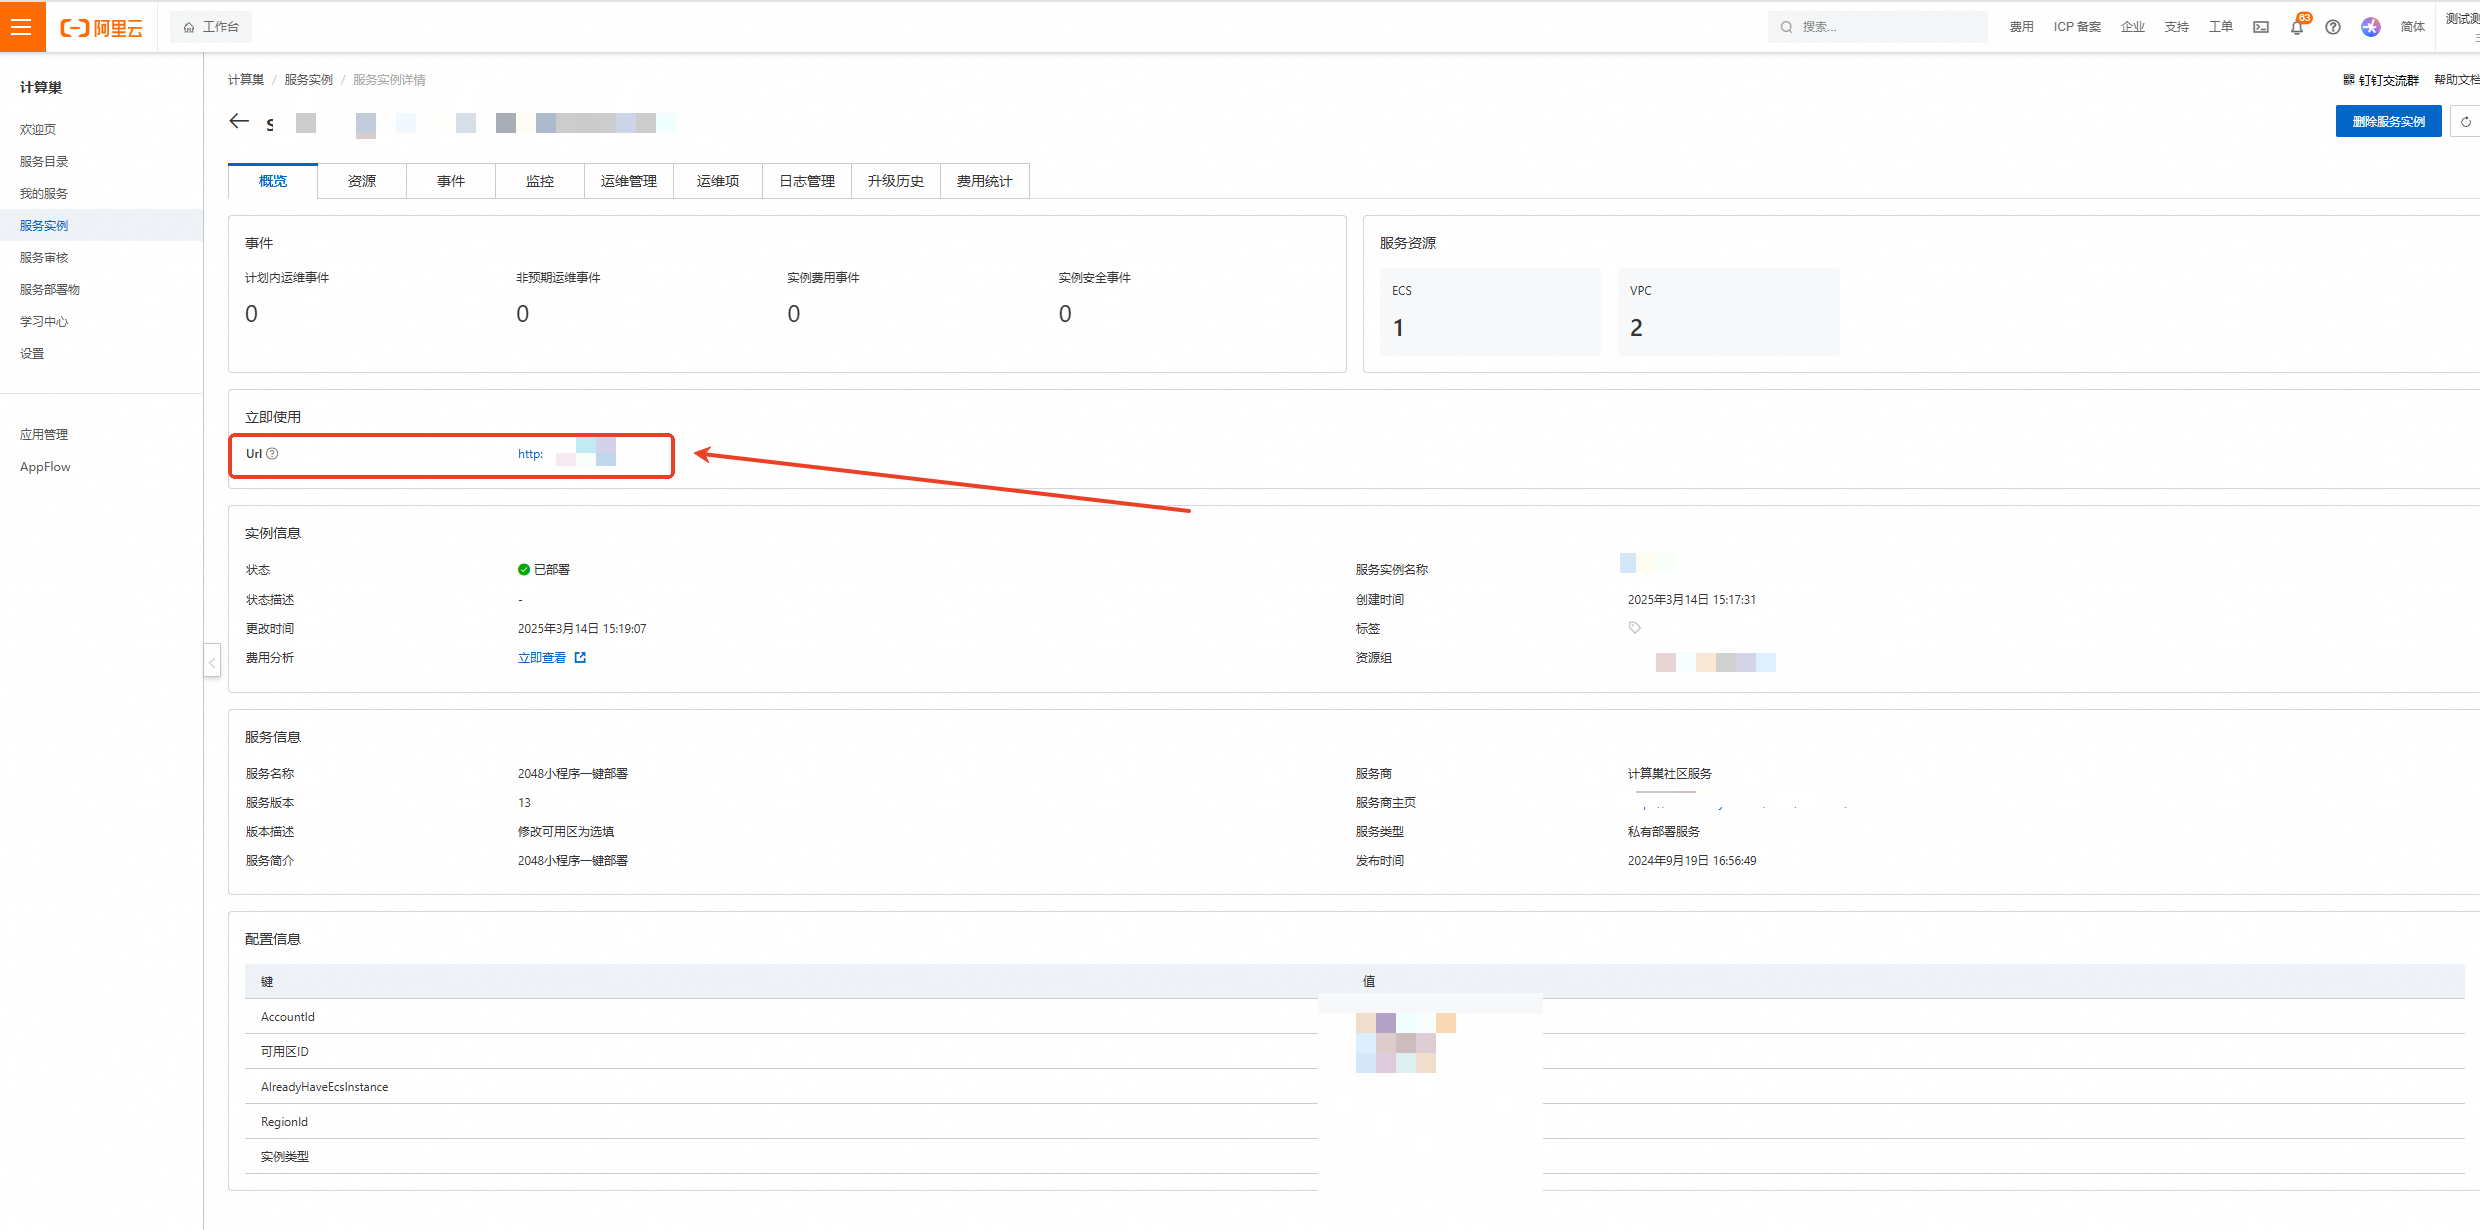The image size is (2480, 1230).
Task: Click the back arrow beside instance name
Action: point(239,121)
